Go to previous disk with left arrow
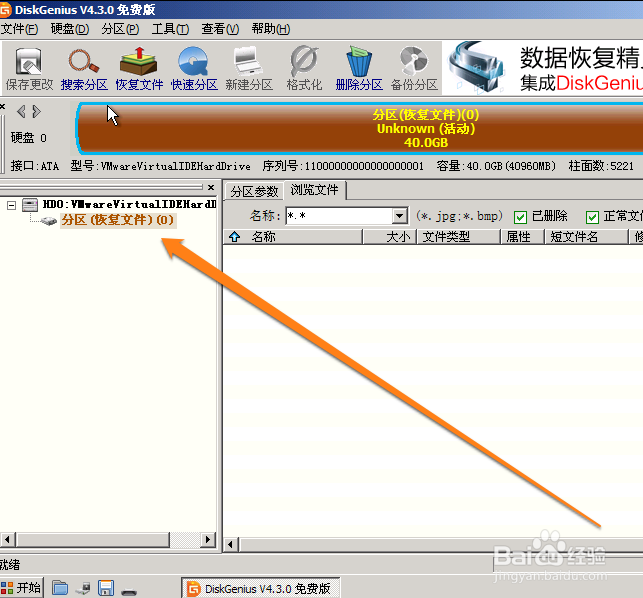 pos(21,112)
